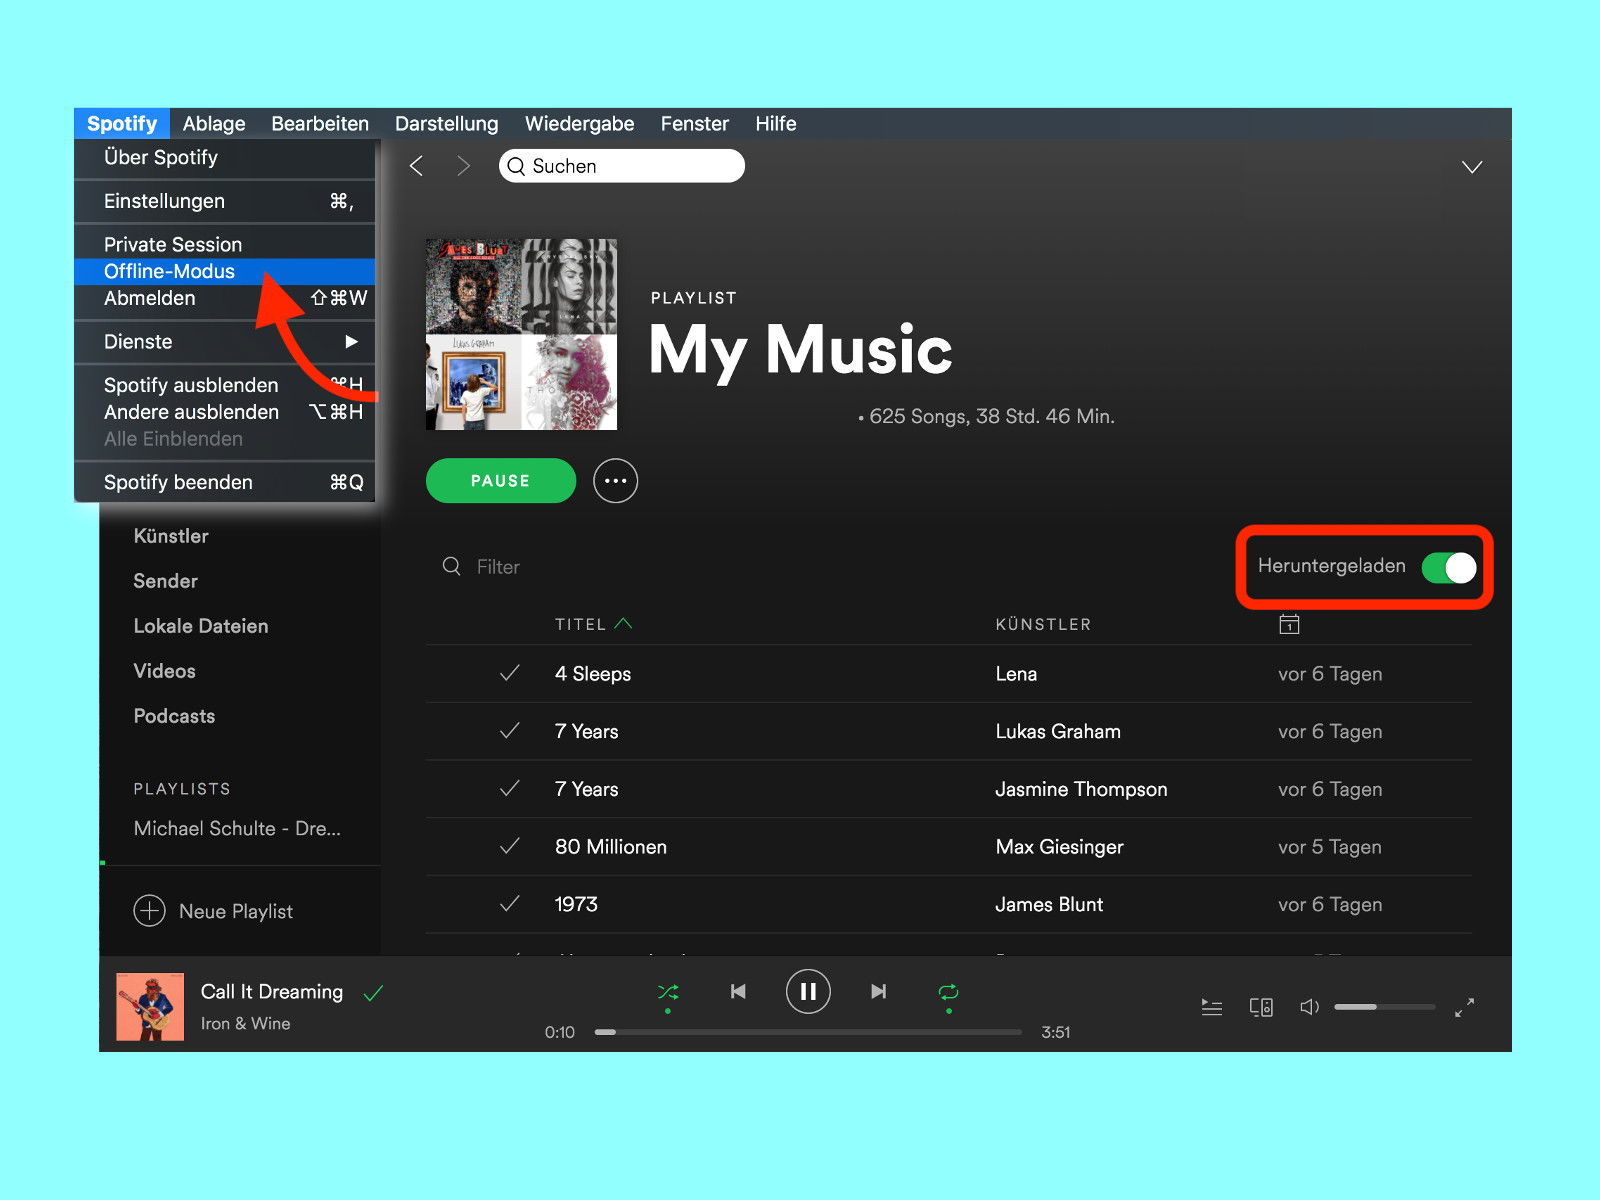Choose Andere ausblenden
Viewport: 1600px width, 1200px height.
pyautogui.click(x=225, y=412)
